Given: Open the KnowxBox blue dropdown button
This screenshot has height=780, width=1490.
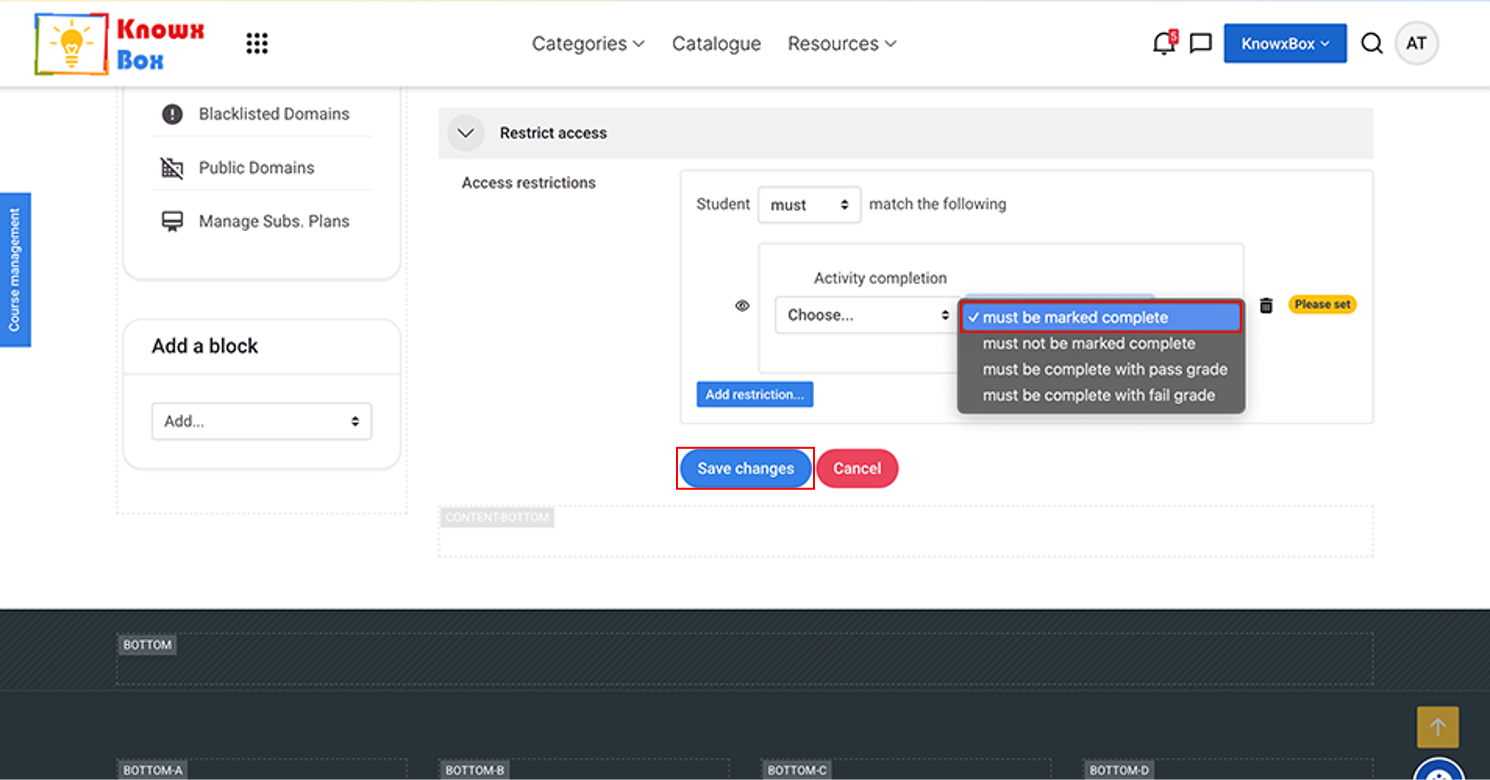Looking at the screenshot, I should coord(1285,44).
